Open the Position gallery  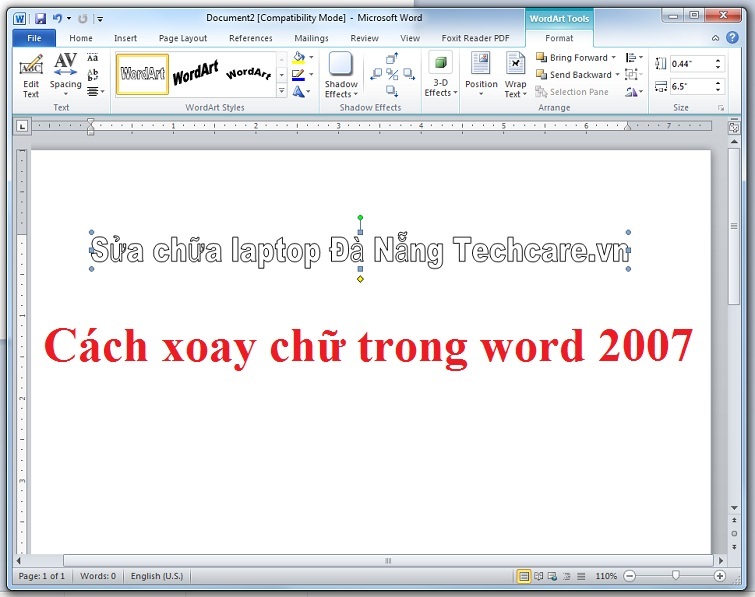pyautogui.click(x=481, y=75)
